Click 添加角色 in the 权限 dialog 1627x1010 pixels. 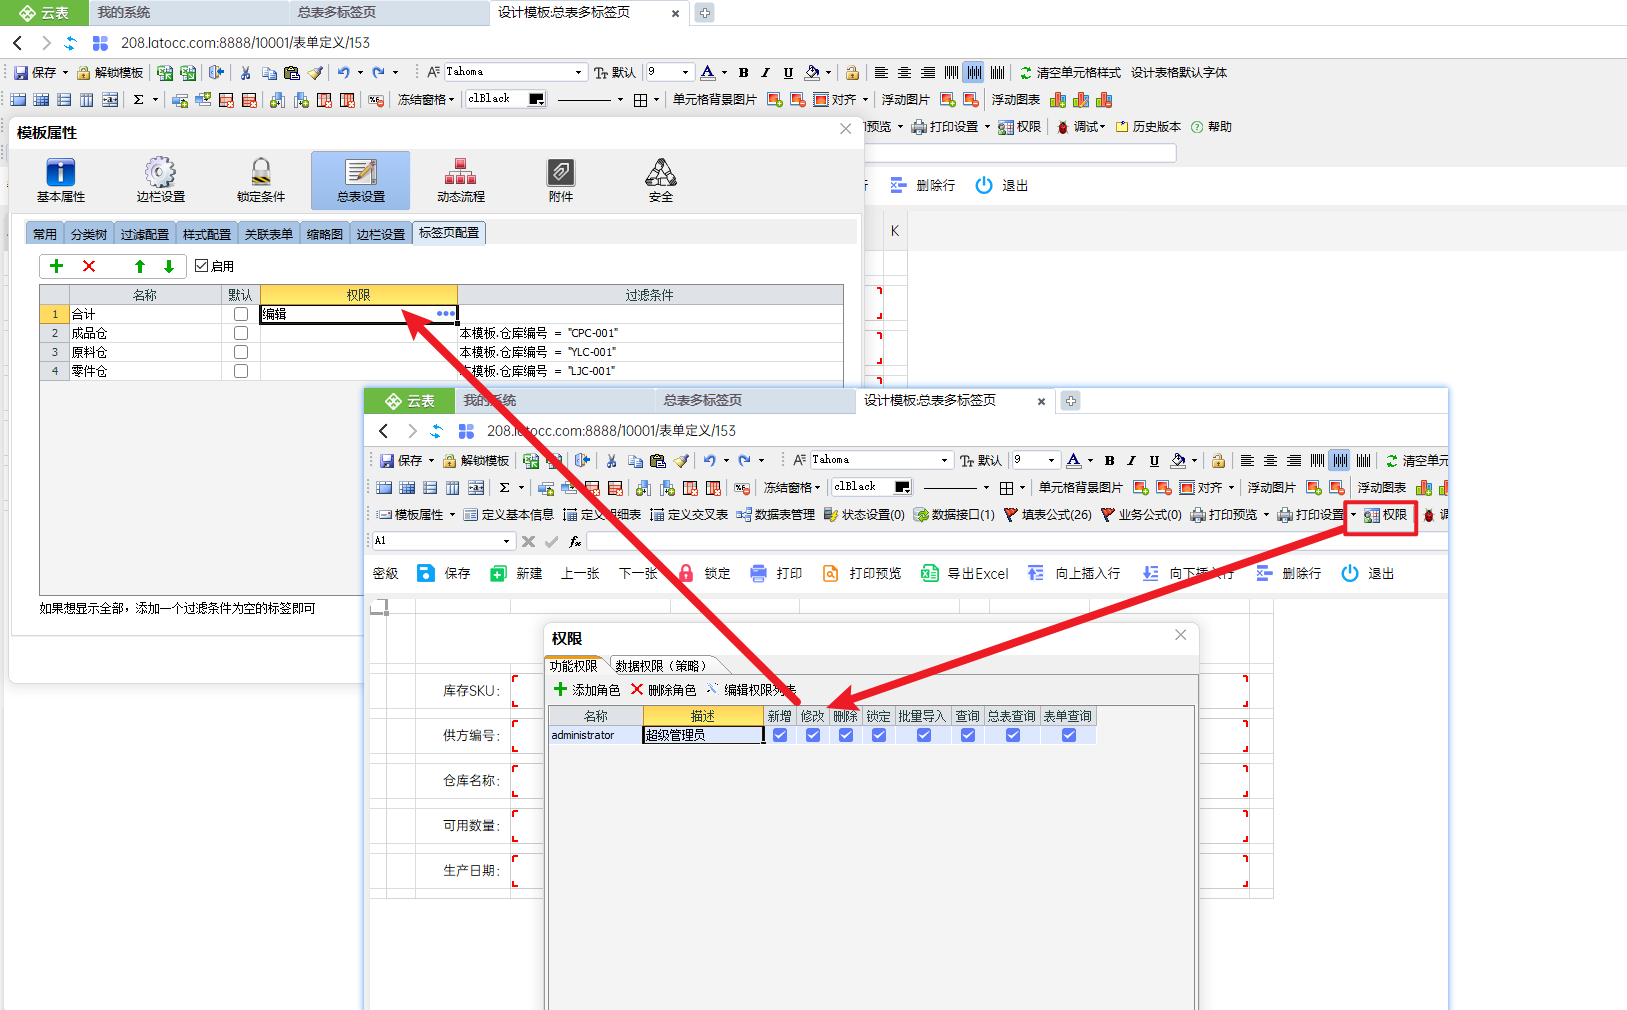[587, 690]
